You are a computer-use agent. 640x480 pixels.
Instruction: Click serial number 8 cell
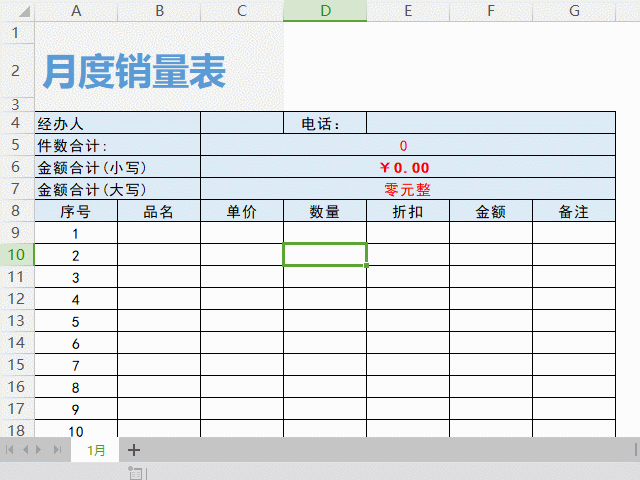tap(76, 387)
